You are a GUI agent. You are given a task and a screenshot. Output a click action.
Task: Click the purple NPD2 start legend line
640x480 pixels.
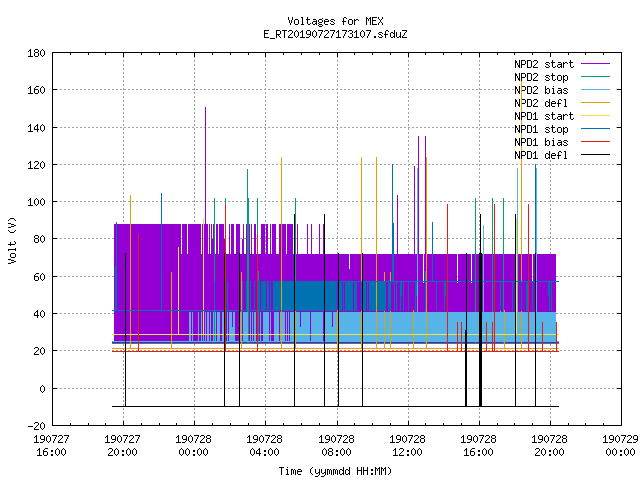coord(596,64)
